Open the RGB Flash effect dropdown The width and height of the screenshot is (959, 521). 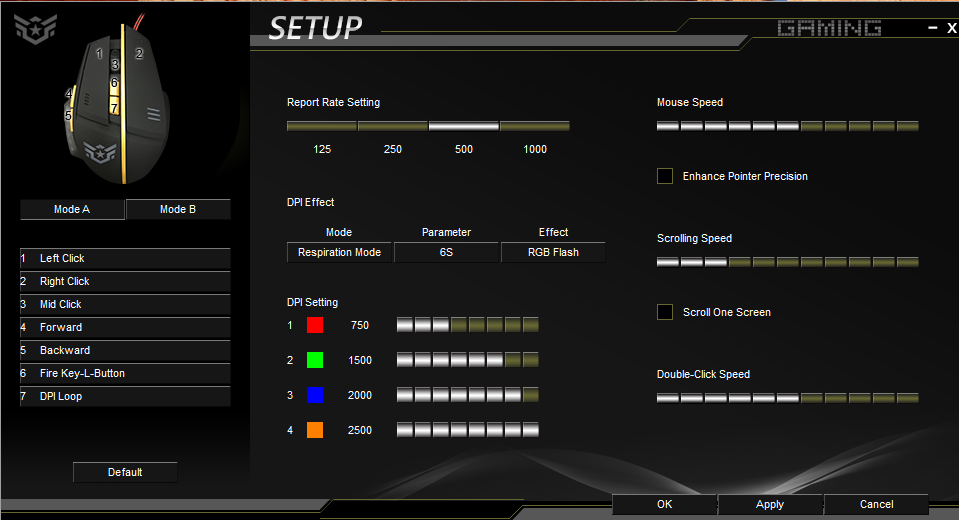pos(554,253)
